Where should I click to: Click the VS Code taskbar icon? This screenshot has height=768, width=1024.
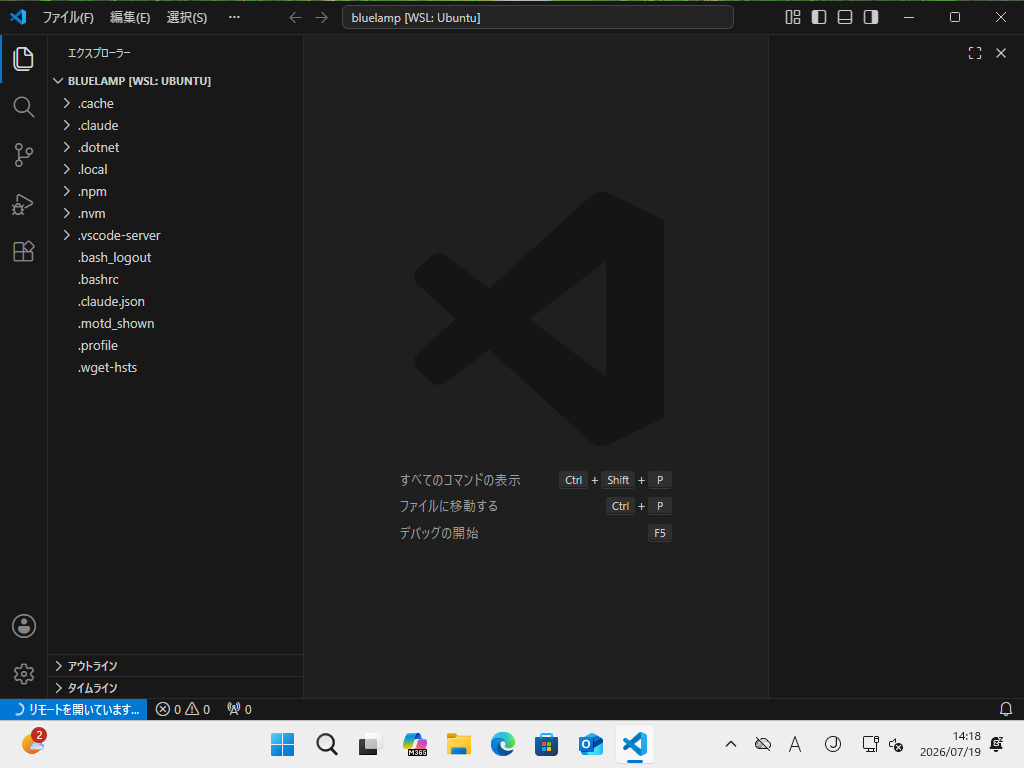(x=635, y=744)
